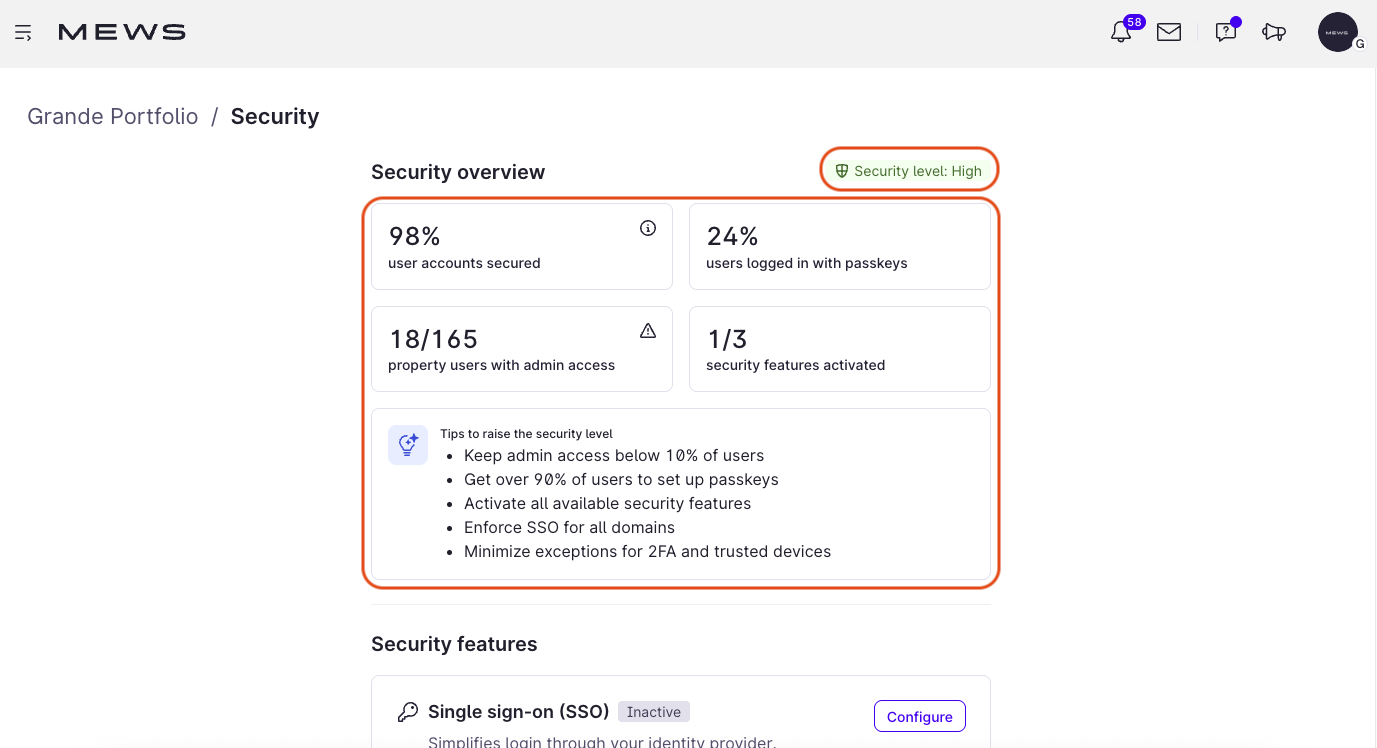The height and width of the screenshot is (748, 1377).
Task: Click the warning icon on admin access card
Action: point(648,329)
